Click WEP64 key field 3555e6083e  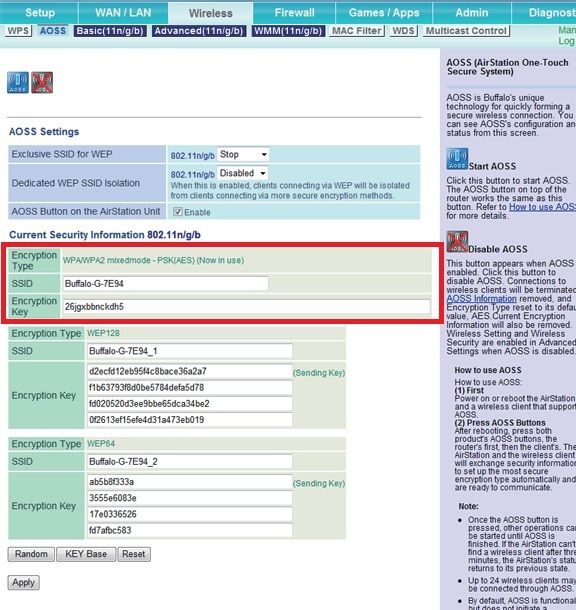[190, 498]
